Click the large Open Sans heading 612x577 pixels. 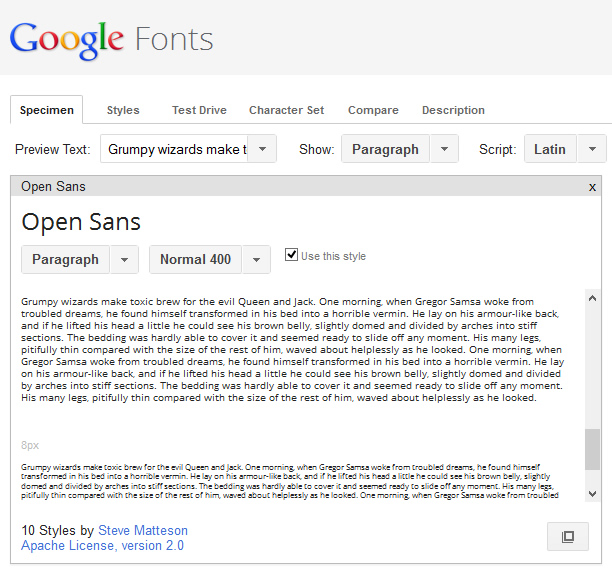click(x=81, y=222)
